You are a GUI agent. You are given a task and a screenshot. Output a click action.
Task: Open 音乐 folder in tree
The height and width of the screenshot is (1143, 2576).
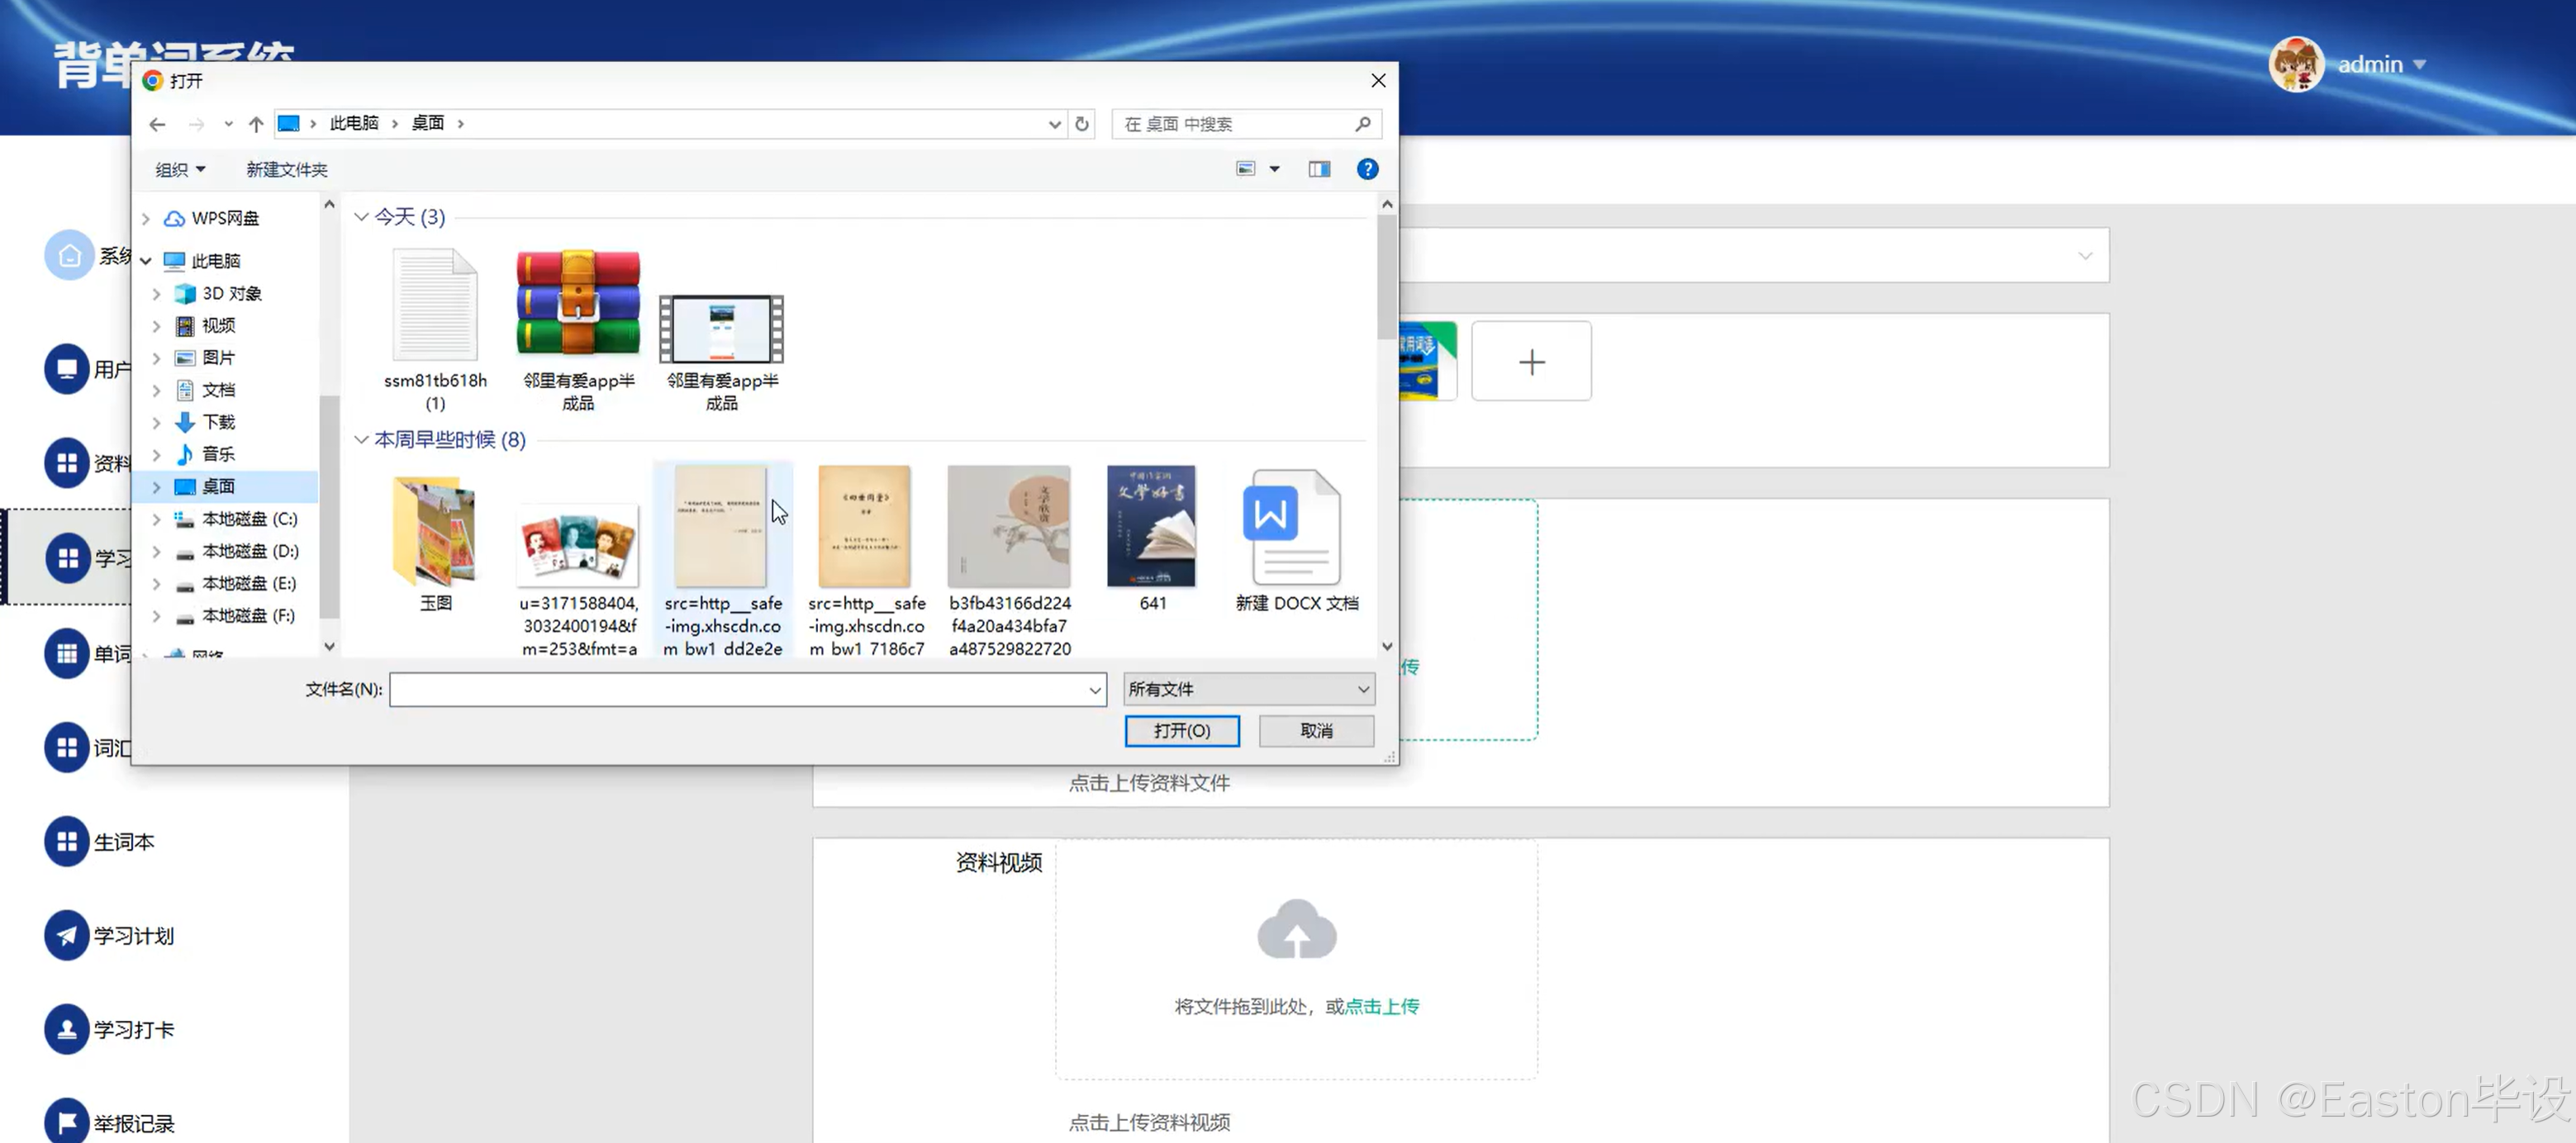218,454
